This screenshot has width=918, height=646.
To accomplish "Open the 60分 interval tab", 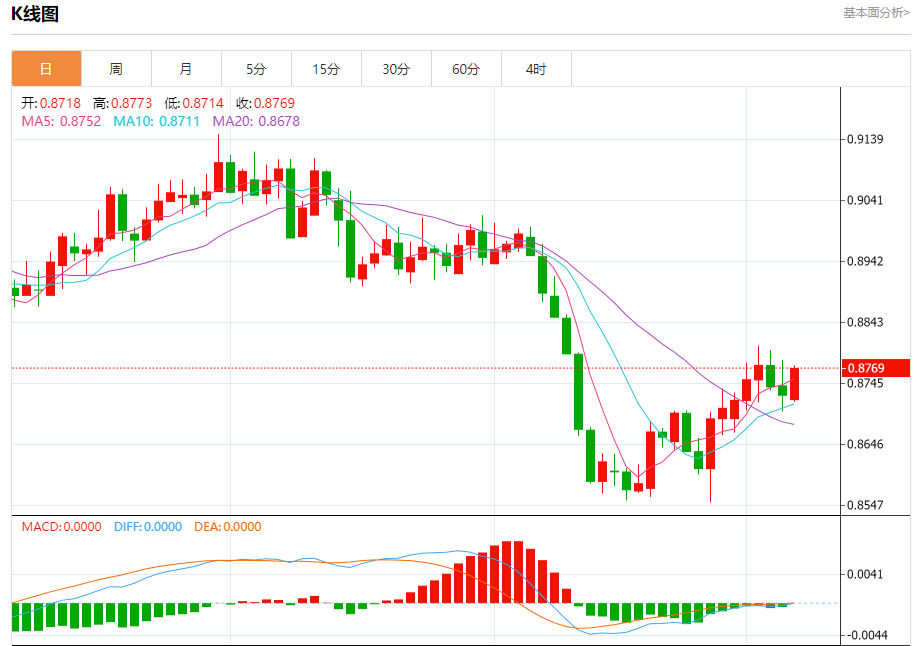I will click(466, 69).
